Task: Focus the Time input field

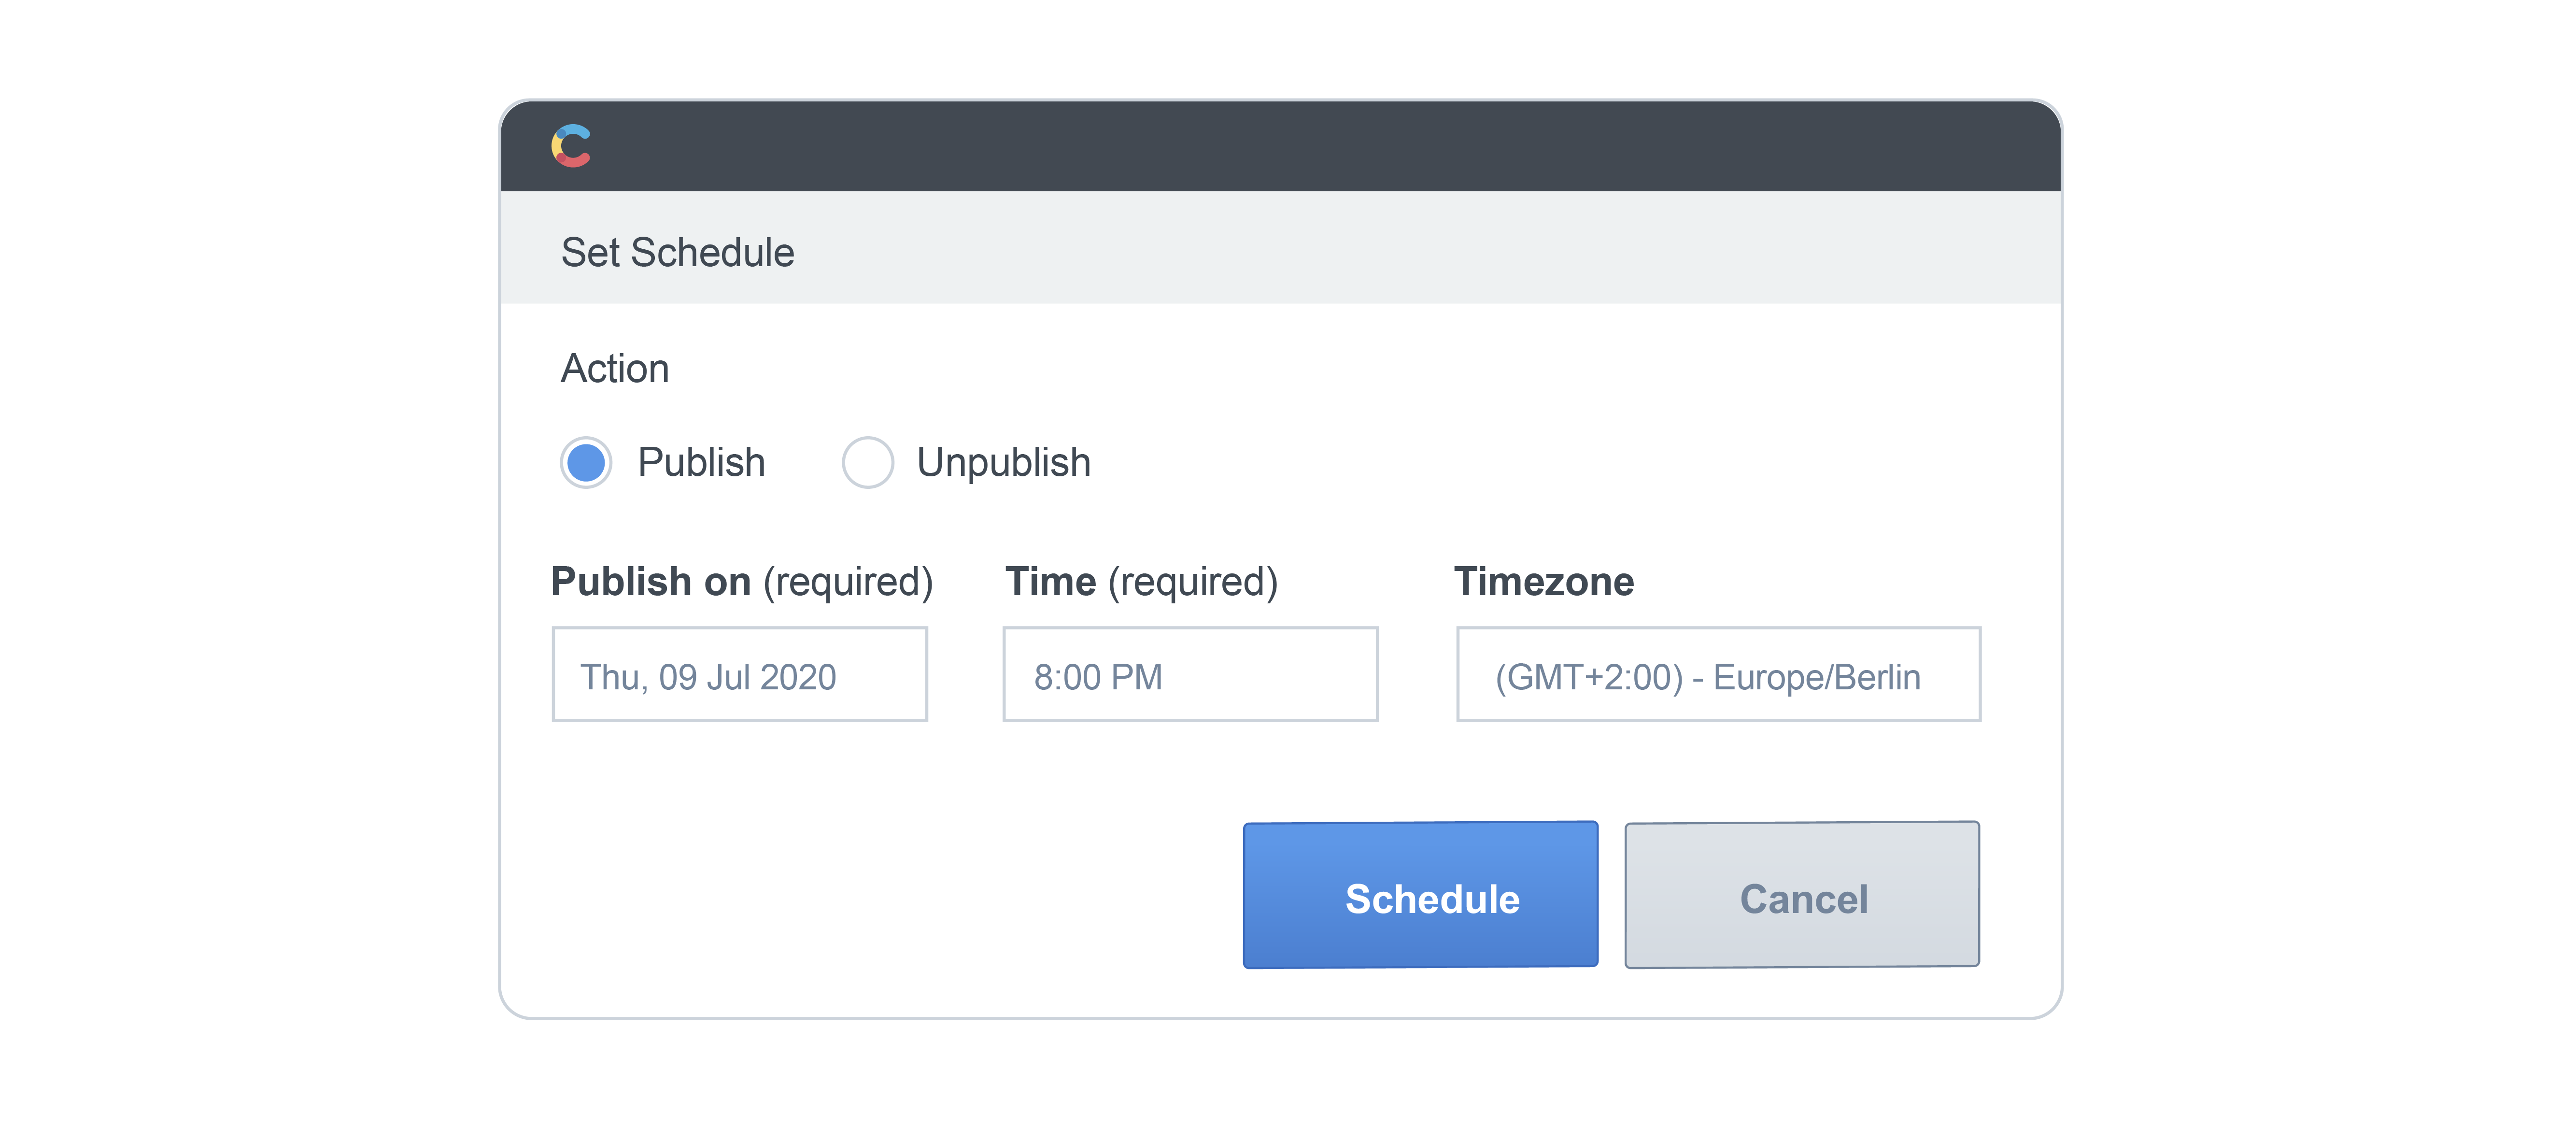Action: (1189, 675)
